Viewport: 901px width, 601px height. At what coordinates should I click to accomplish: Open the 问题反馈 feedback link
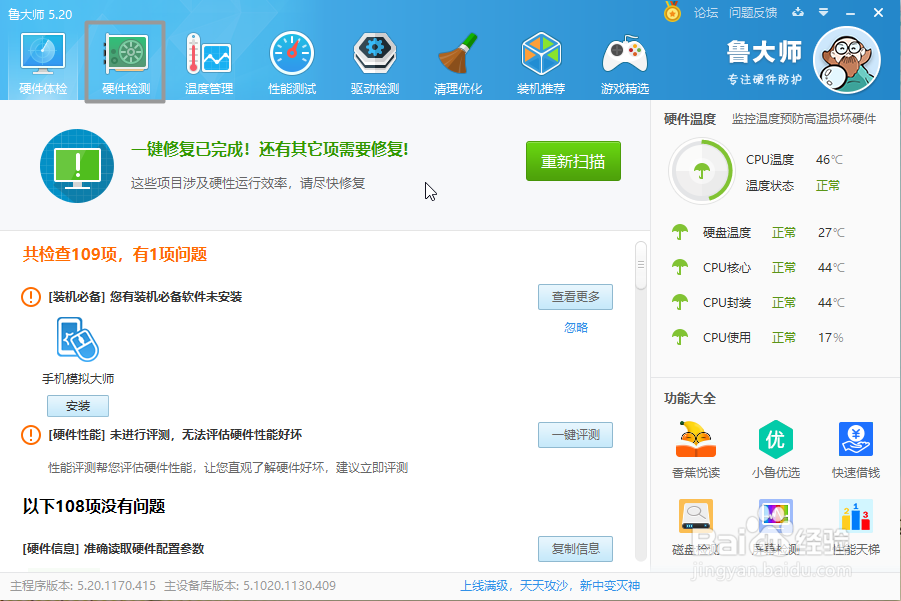pos(753,13)
